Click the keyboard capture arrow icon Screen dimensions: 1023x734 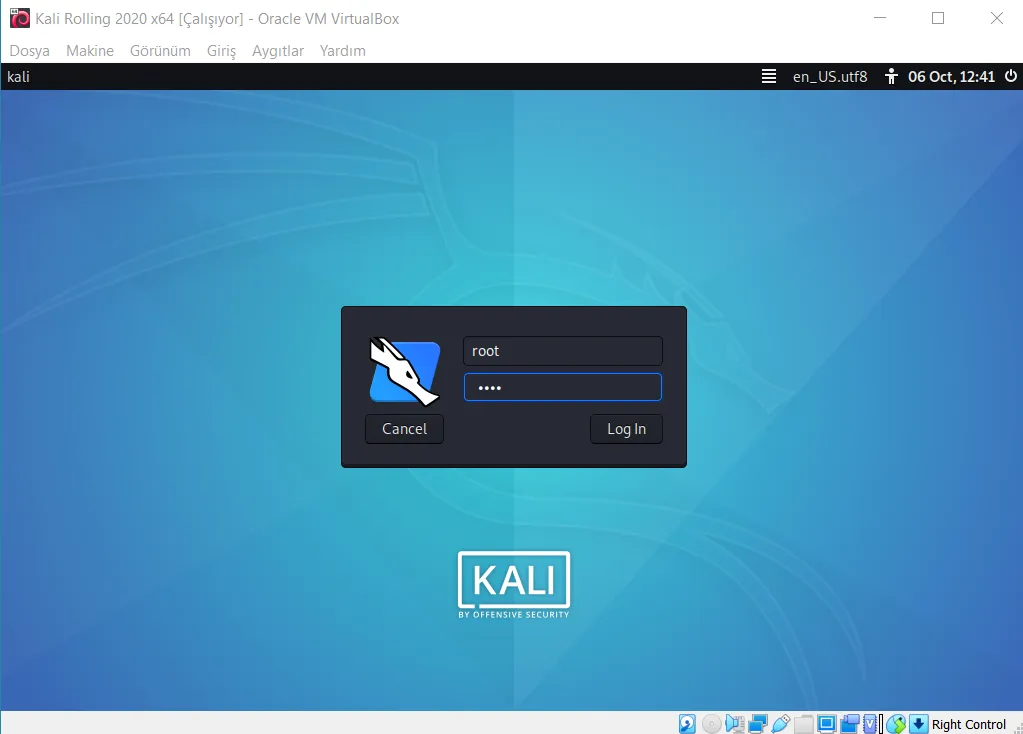(919, 724)
